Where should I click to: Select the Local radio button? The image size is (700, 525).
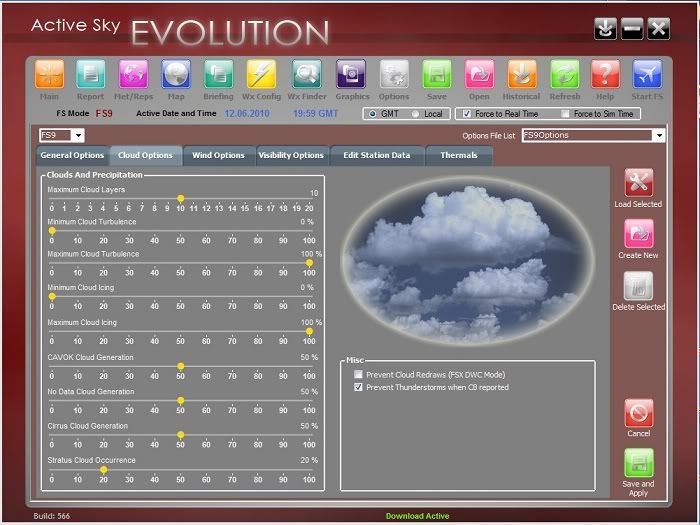click(x=415, y=114)
